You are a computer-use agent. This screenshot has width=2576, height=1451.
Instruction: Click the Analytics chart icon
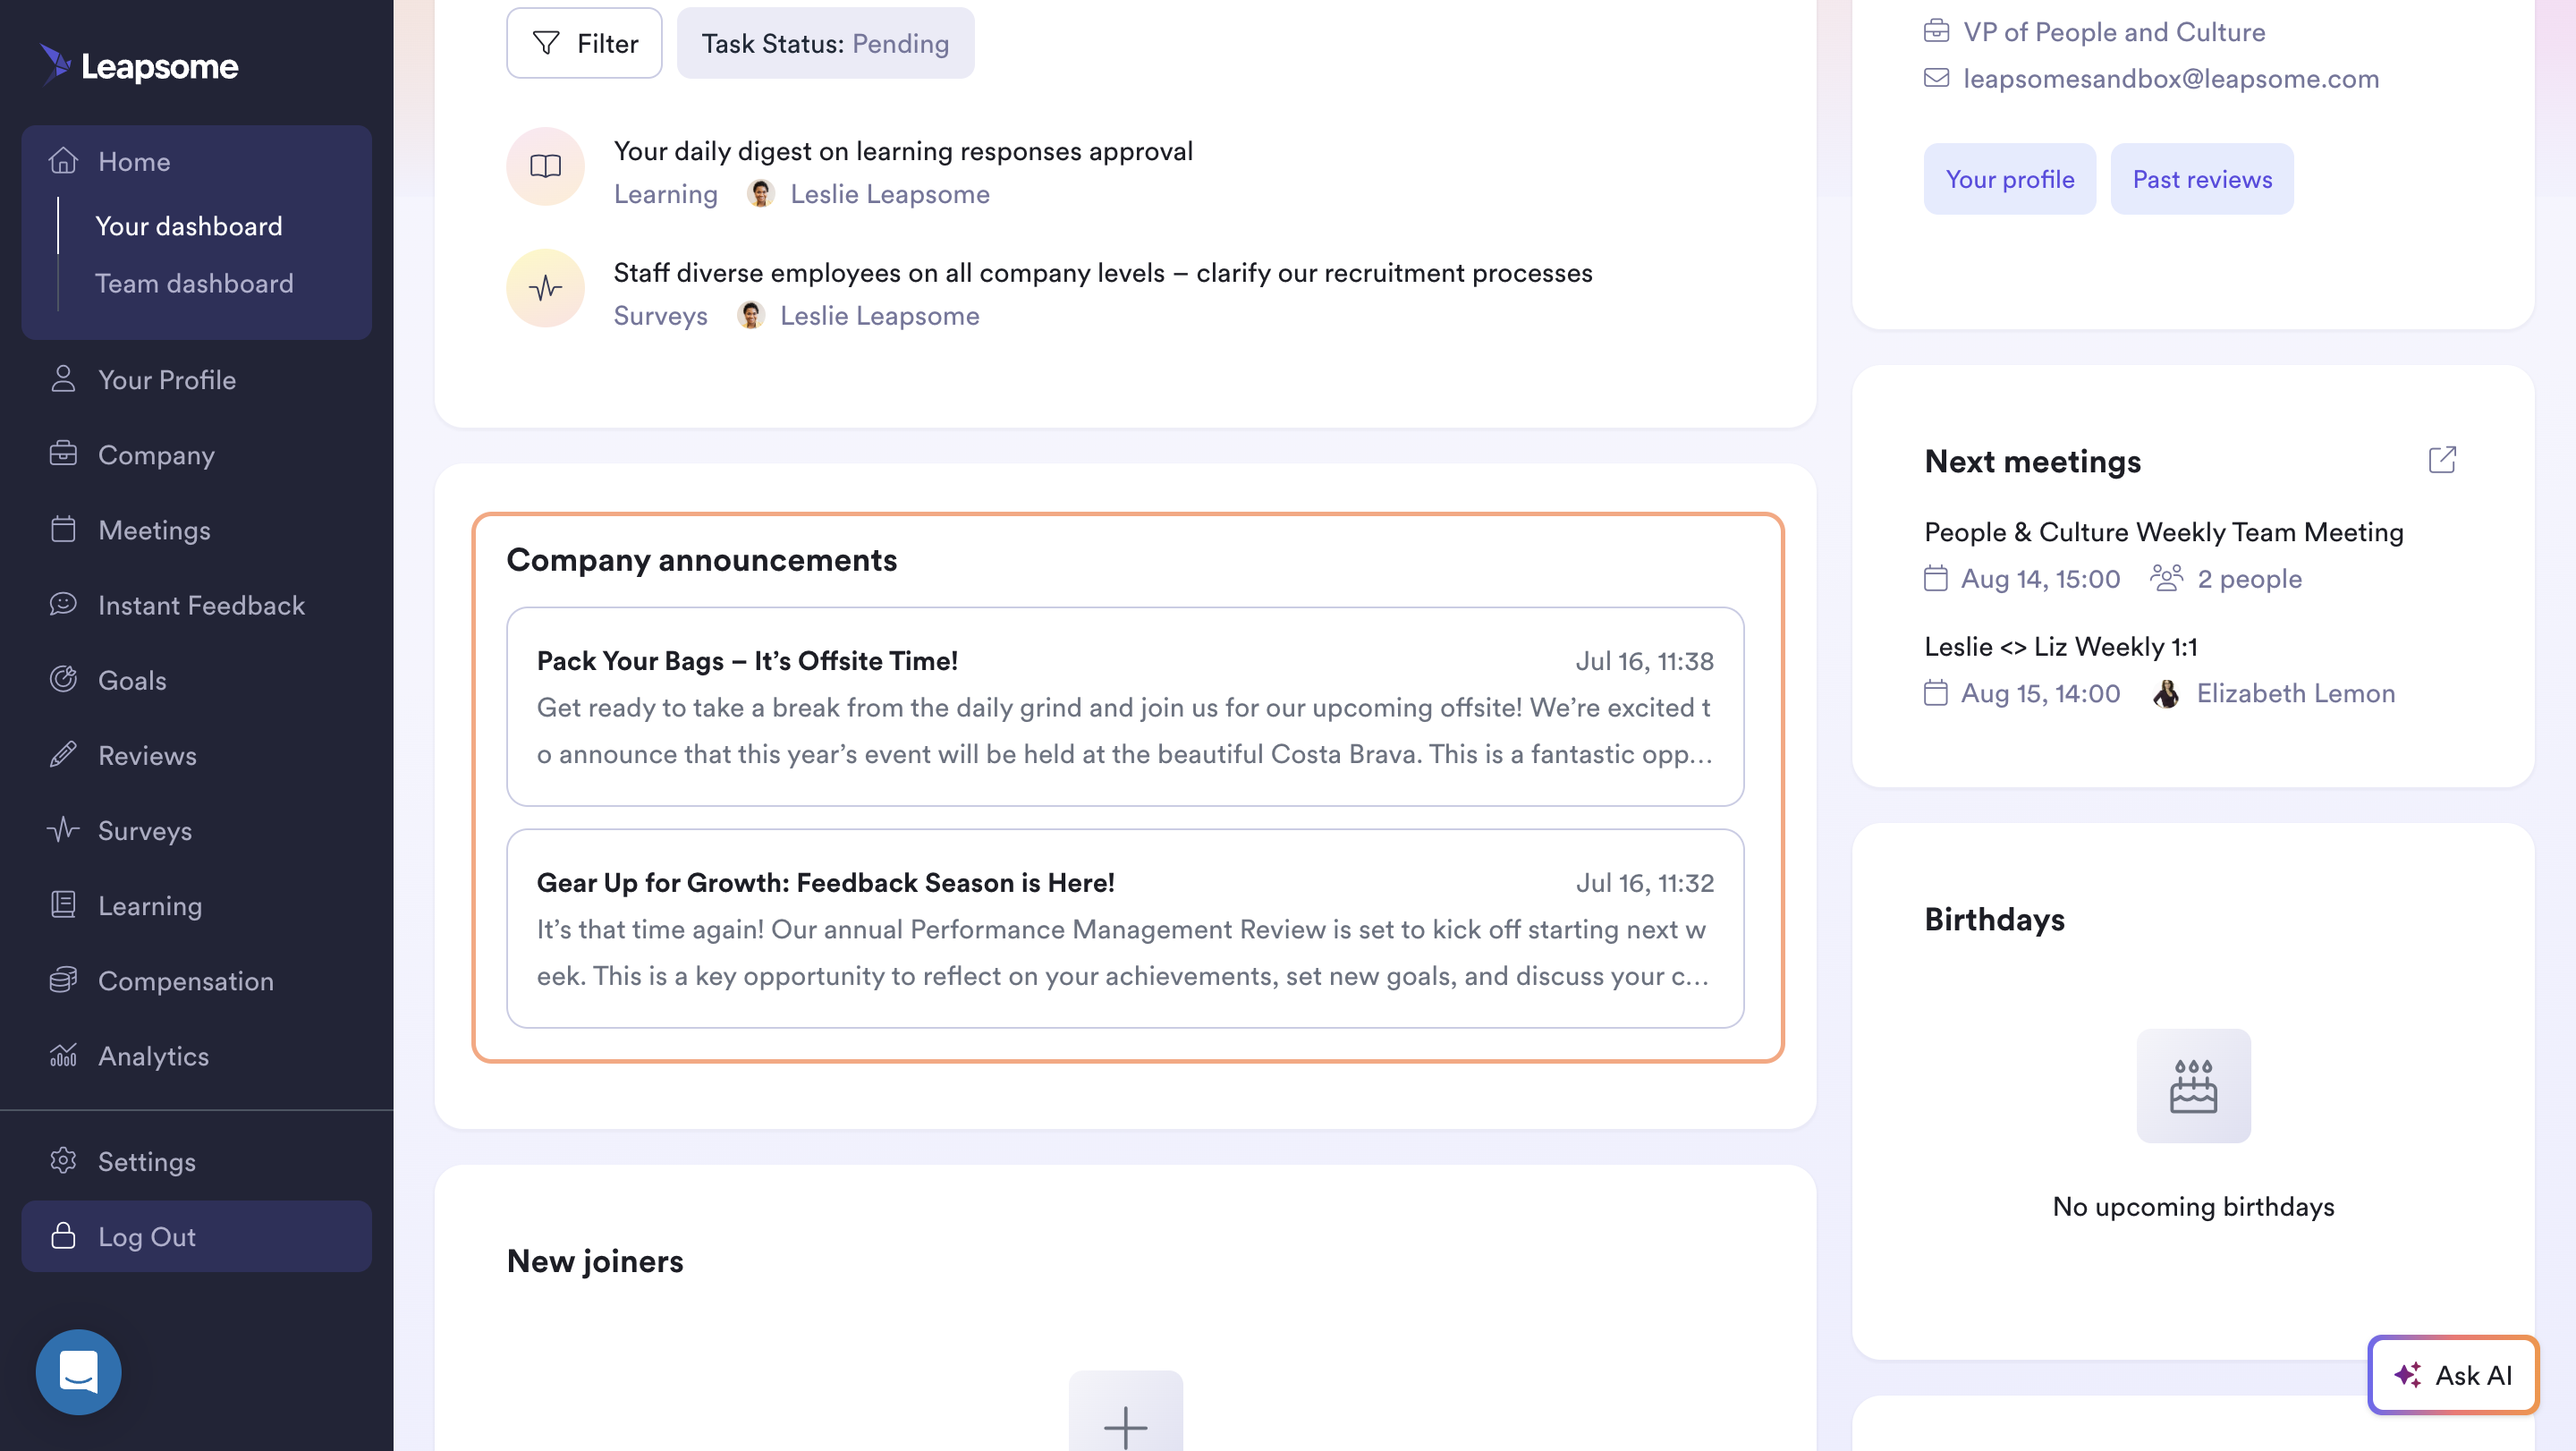click(63, 1055)
